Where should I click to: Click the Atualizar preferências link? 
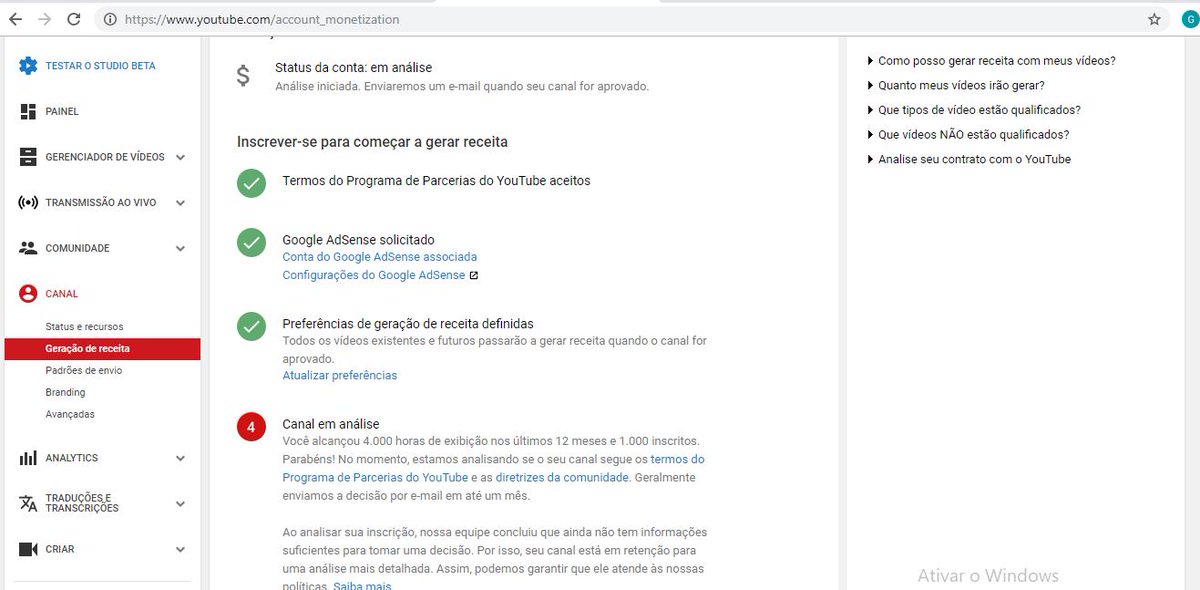click(340, 376)
